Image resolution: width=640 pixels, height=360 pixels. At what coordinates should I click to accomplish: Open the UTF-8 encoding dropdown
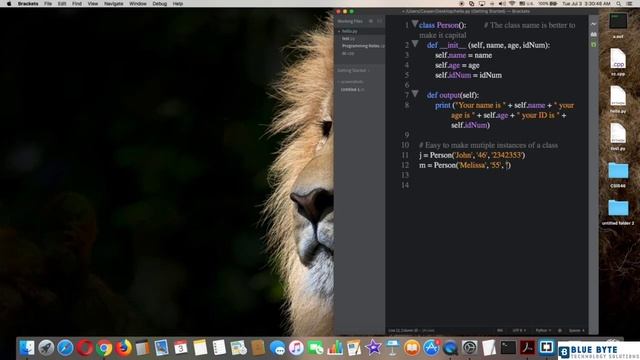tap(519, 331)
